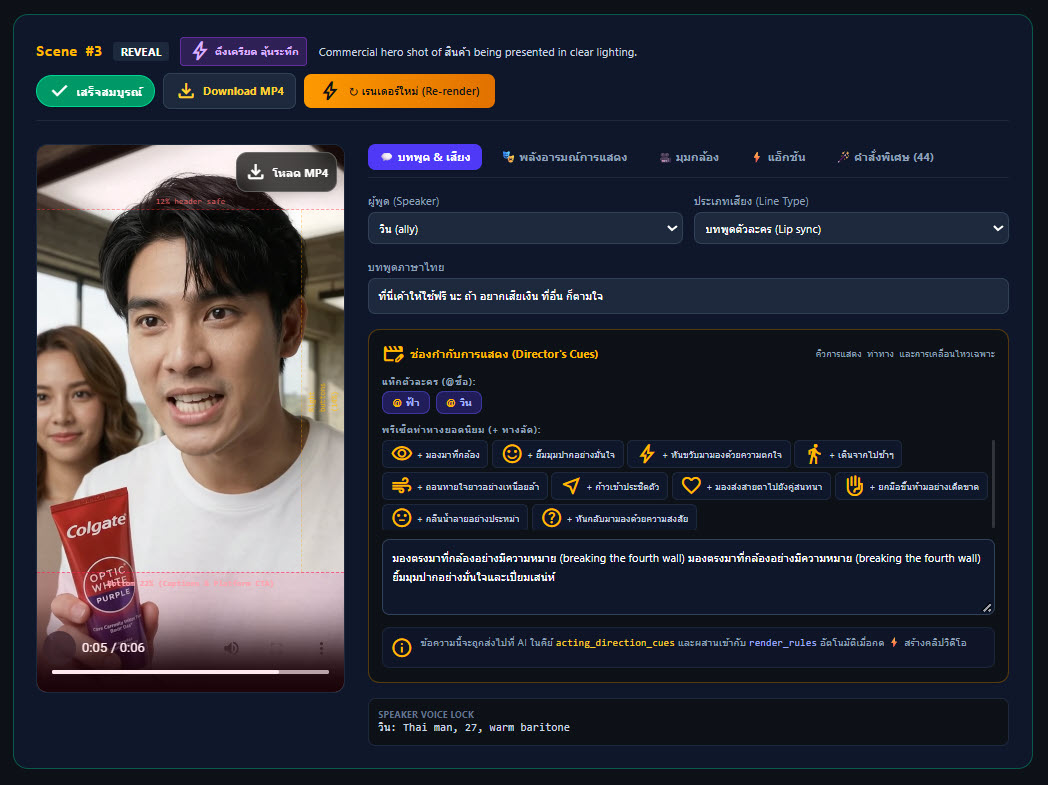Add the wind-icon long sigh preset

(x=465, y=486)
